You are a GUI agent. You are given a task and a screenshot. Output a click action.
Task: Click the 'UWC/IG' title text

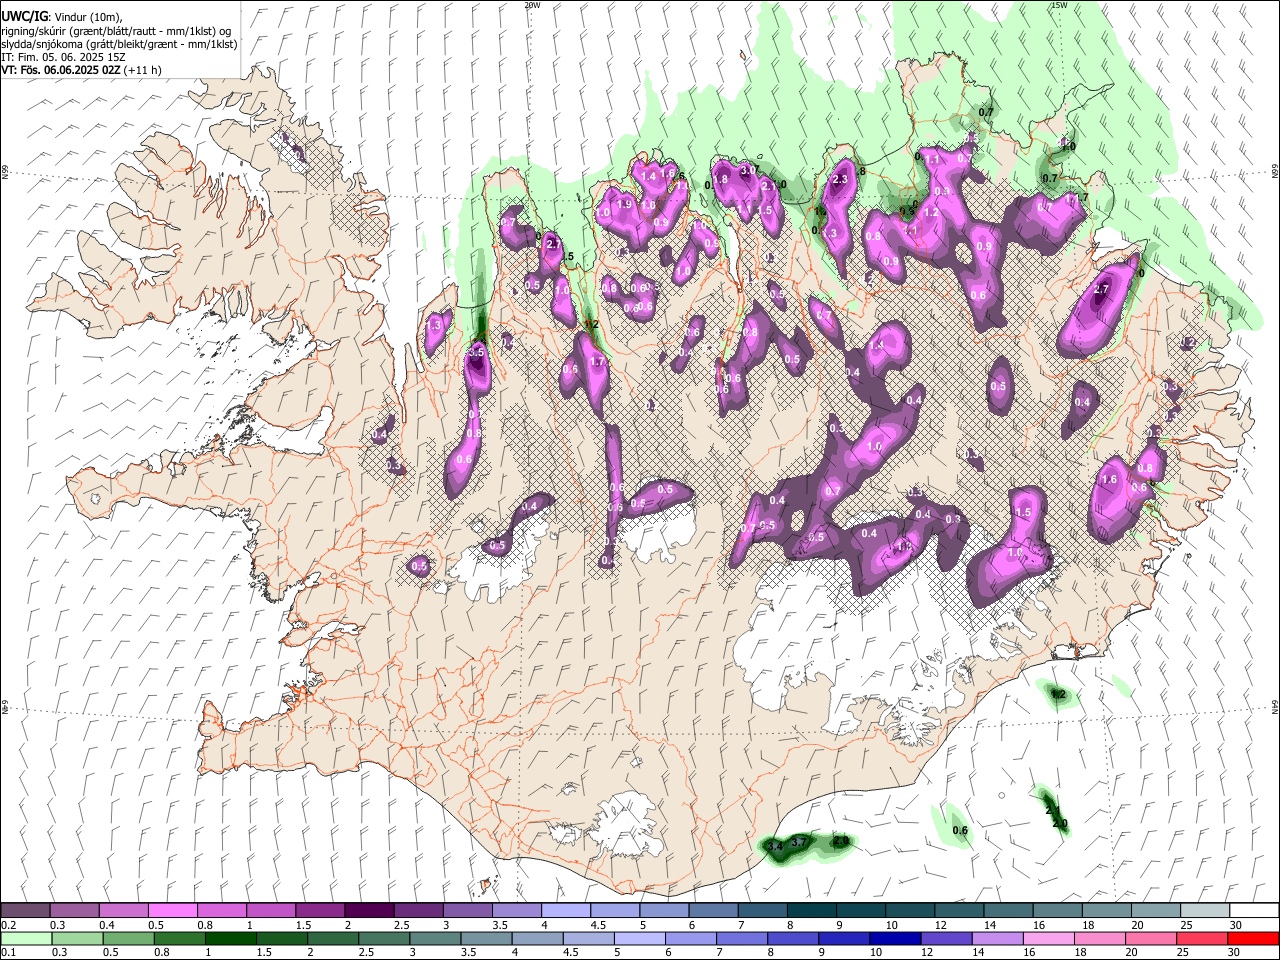click(23, 16)
